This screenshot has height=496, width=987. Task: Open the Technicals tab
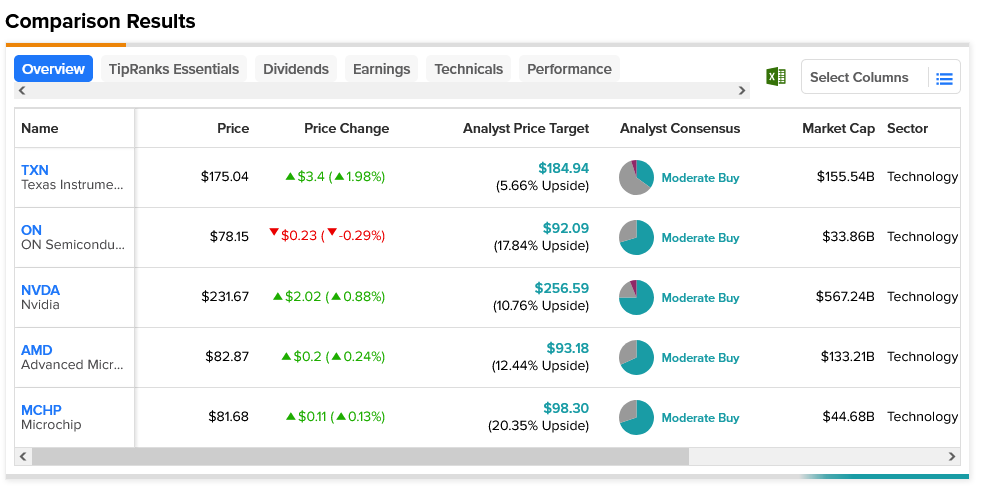[x=468, y=69]
